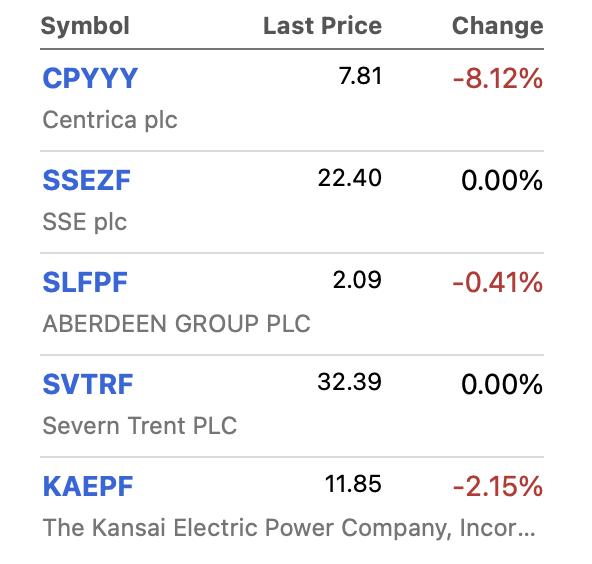Open the KAEPF ticker link

88,486
